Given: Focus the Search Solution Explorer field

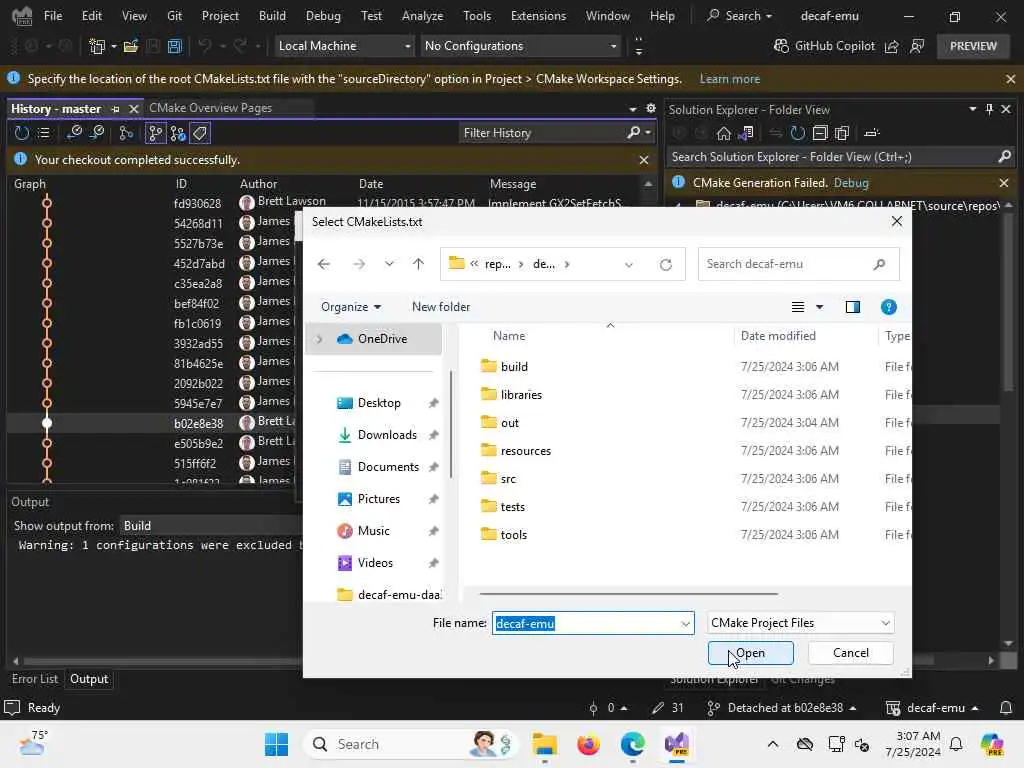Looking at the screenshot, I should (831, 157).
